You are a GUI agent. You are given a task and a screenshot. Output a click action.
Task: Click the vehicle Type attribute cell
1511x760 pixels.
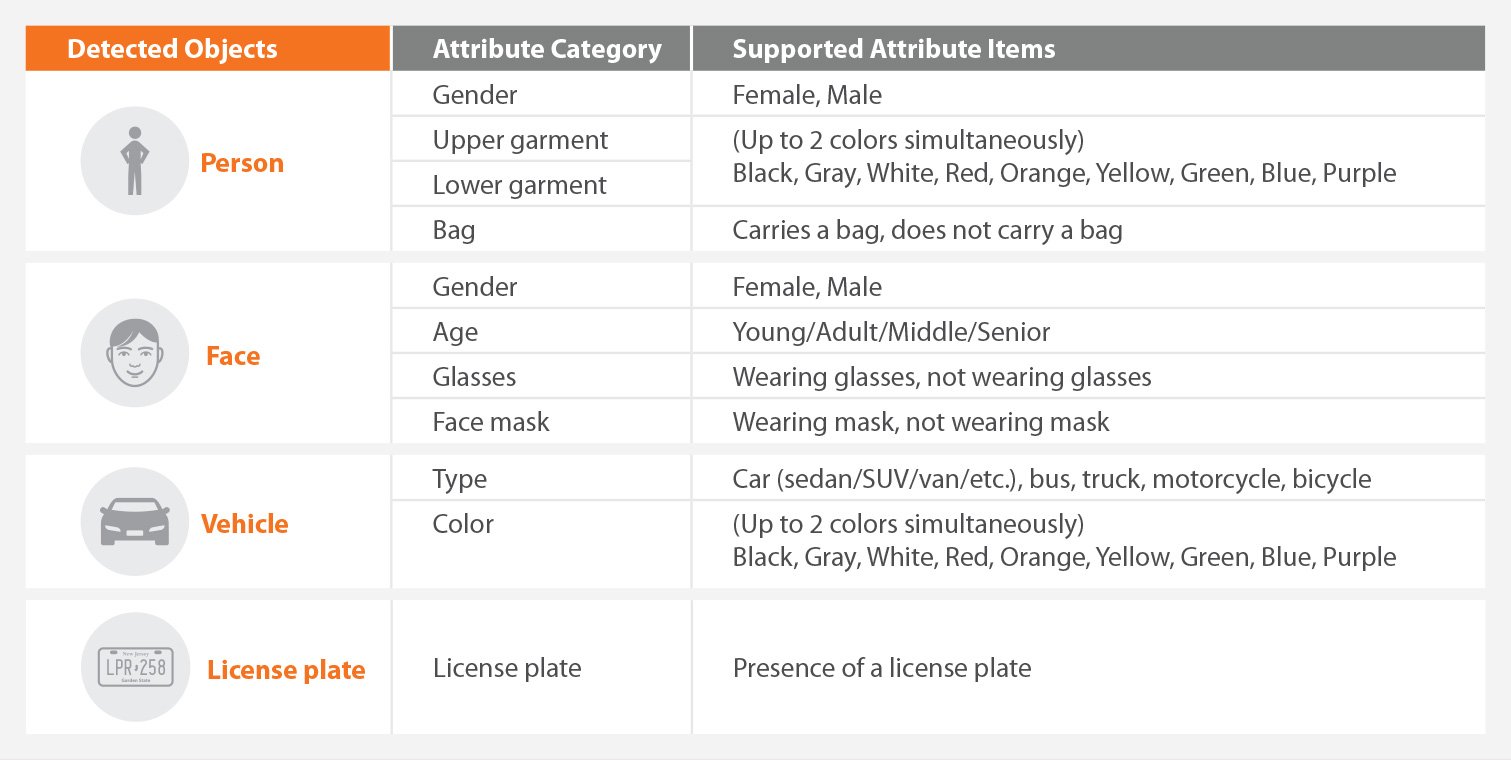click(x=541, y=478)
